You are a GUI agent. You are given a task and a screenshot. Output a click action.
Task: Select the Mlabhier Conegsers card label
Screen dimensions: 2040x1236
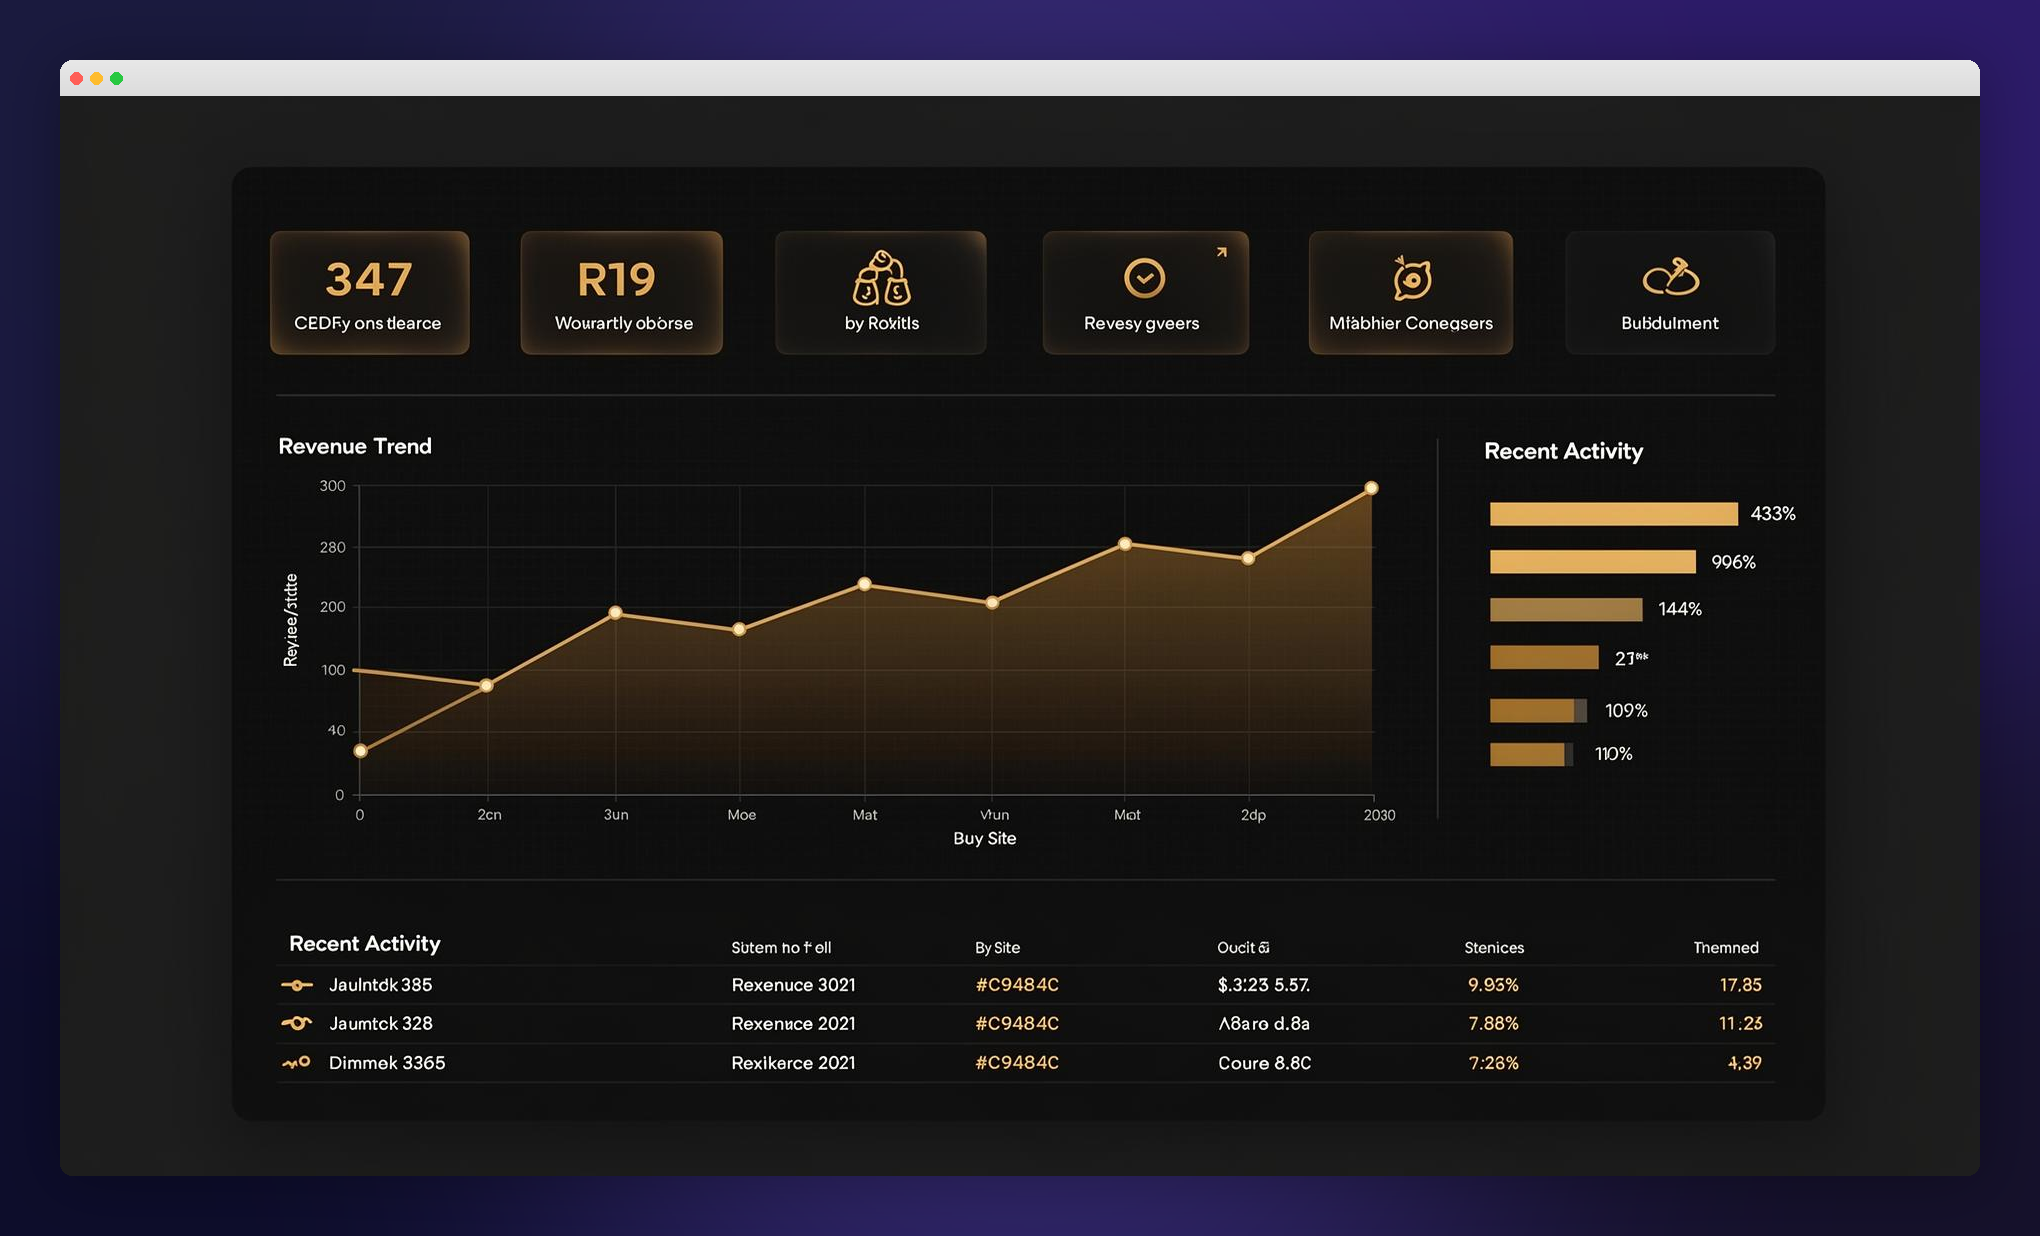point(1410,323)
